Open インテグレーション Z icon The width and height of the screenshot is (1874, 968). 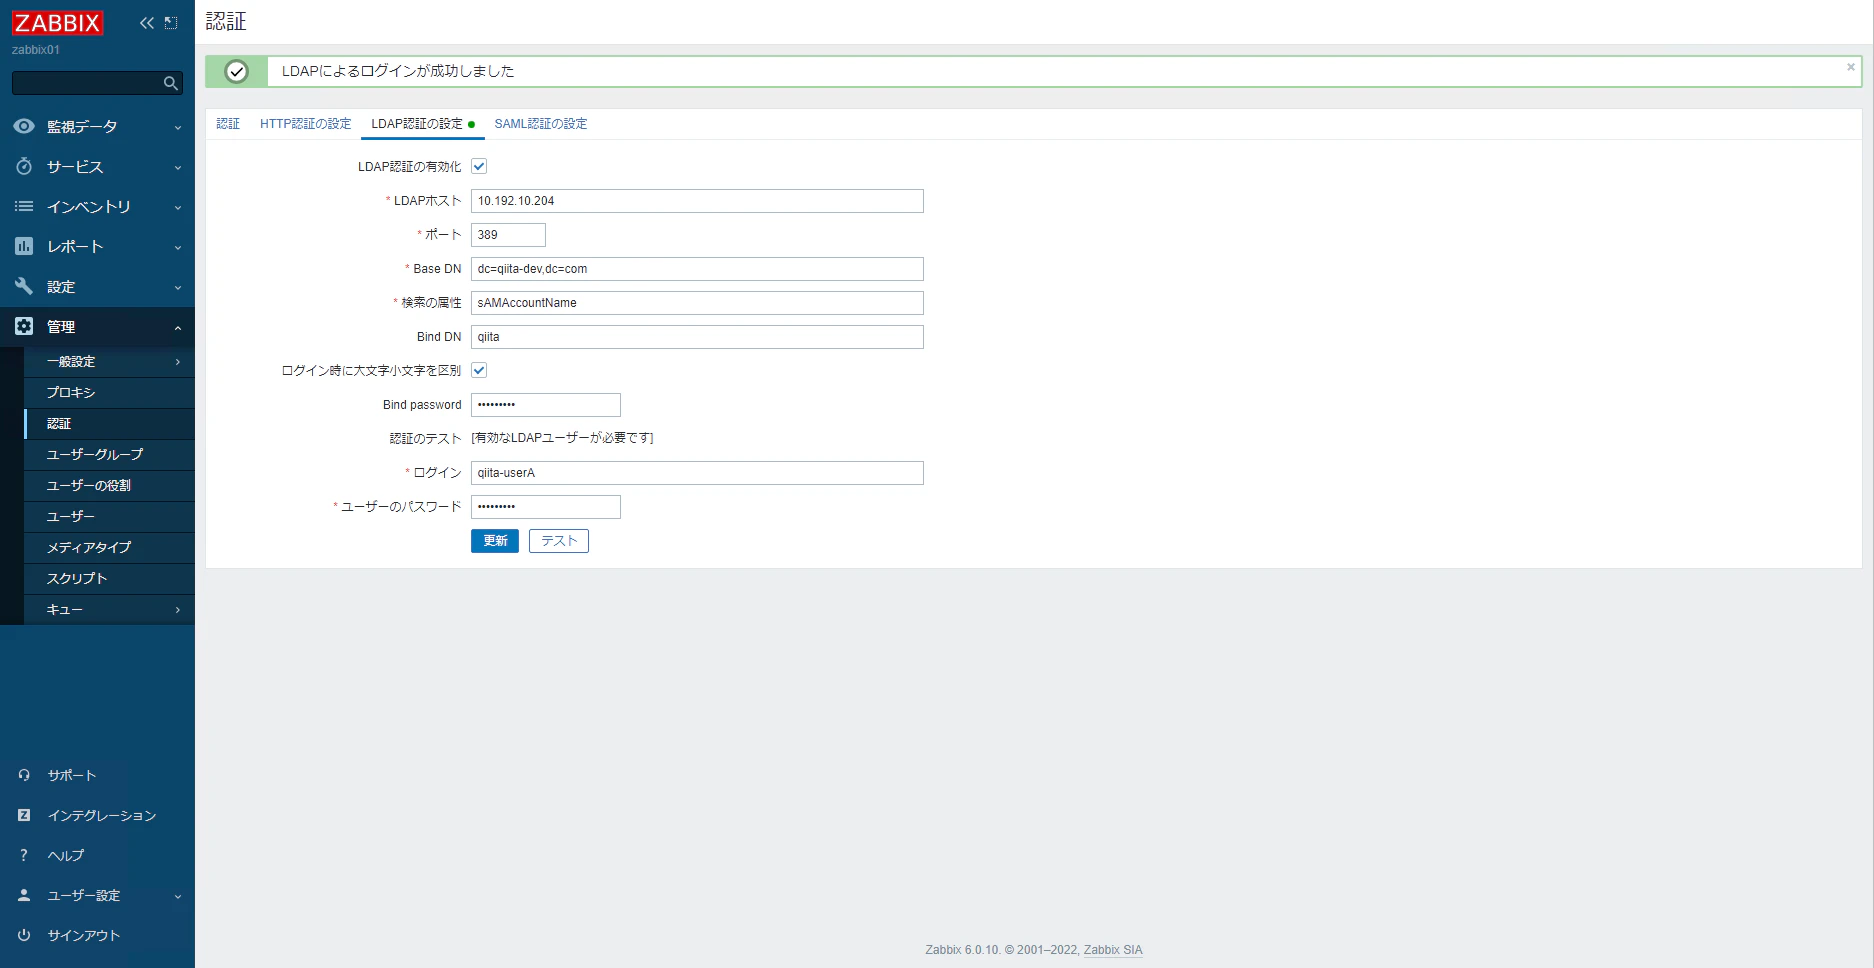point(24,815)
